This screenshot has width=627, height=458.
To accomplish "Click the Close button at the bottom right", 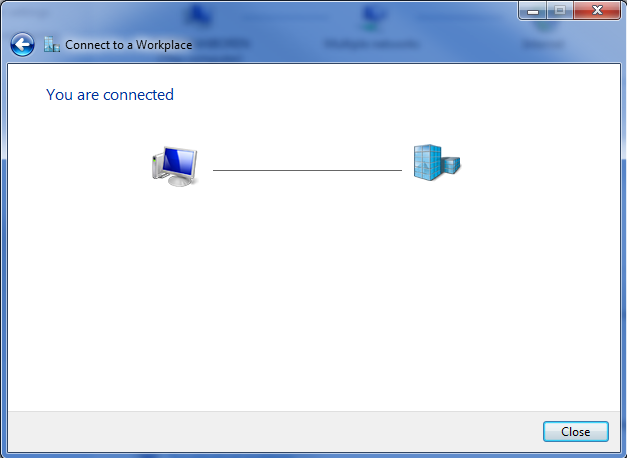I will [575, 432].
